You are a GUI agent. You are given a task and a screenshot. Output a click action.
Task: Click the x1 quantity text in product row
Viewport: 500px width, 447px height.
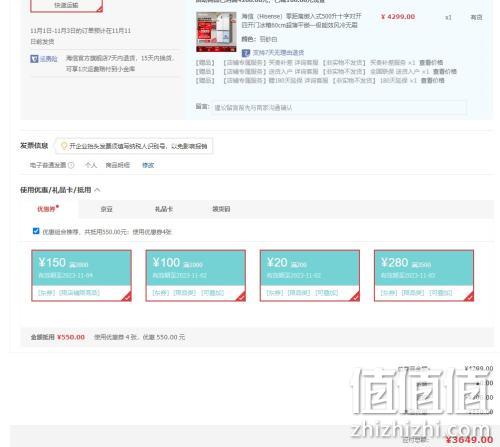[x=448, y=17]
